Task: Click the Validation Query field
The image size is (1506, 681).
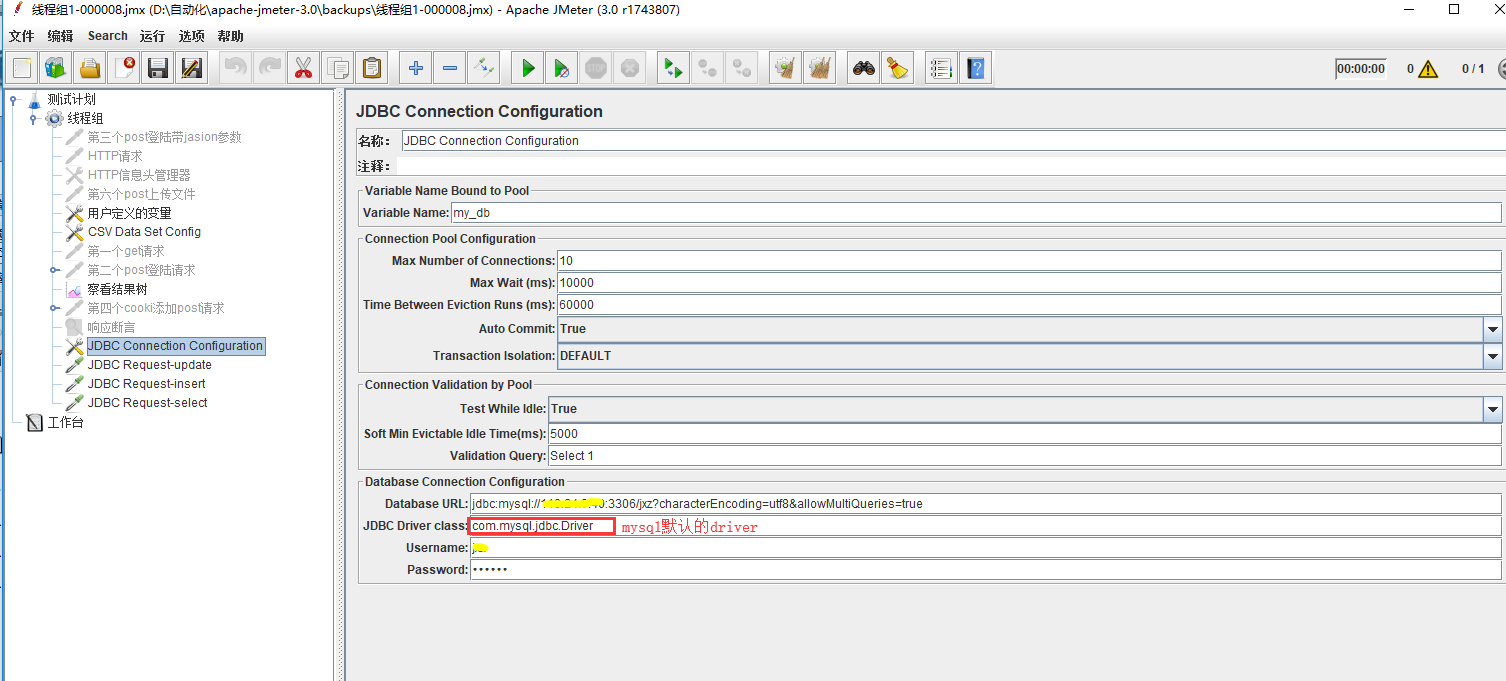Action: pos(1025,456)
